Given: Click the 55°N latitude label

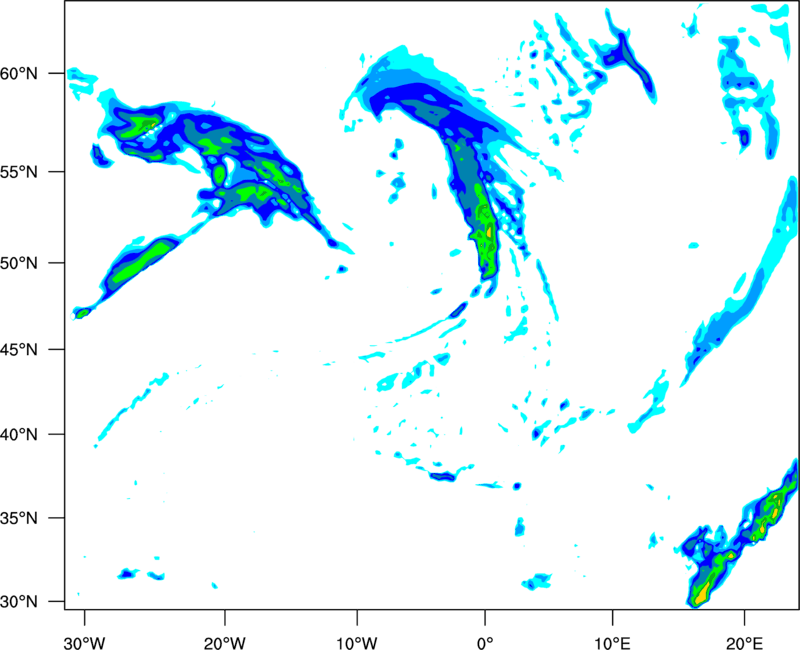Looking at the screenshot, I should click(x=19, y=172).
